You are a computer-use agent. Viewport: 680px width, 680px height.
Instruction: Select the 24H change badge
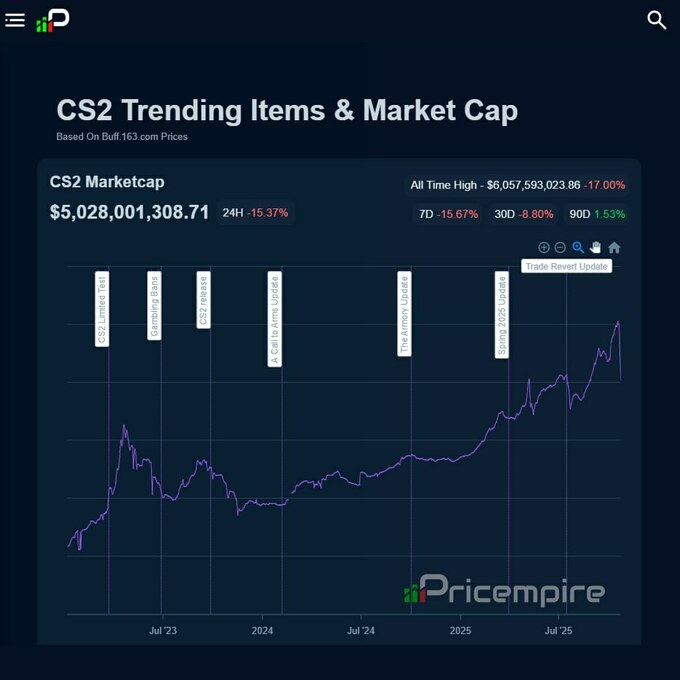coord(256,213)
